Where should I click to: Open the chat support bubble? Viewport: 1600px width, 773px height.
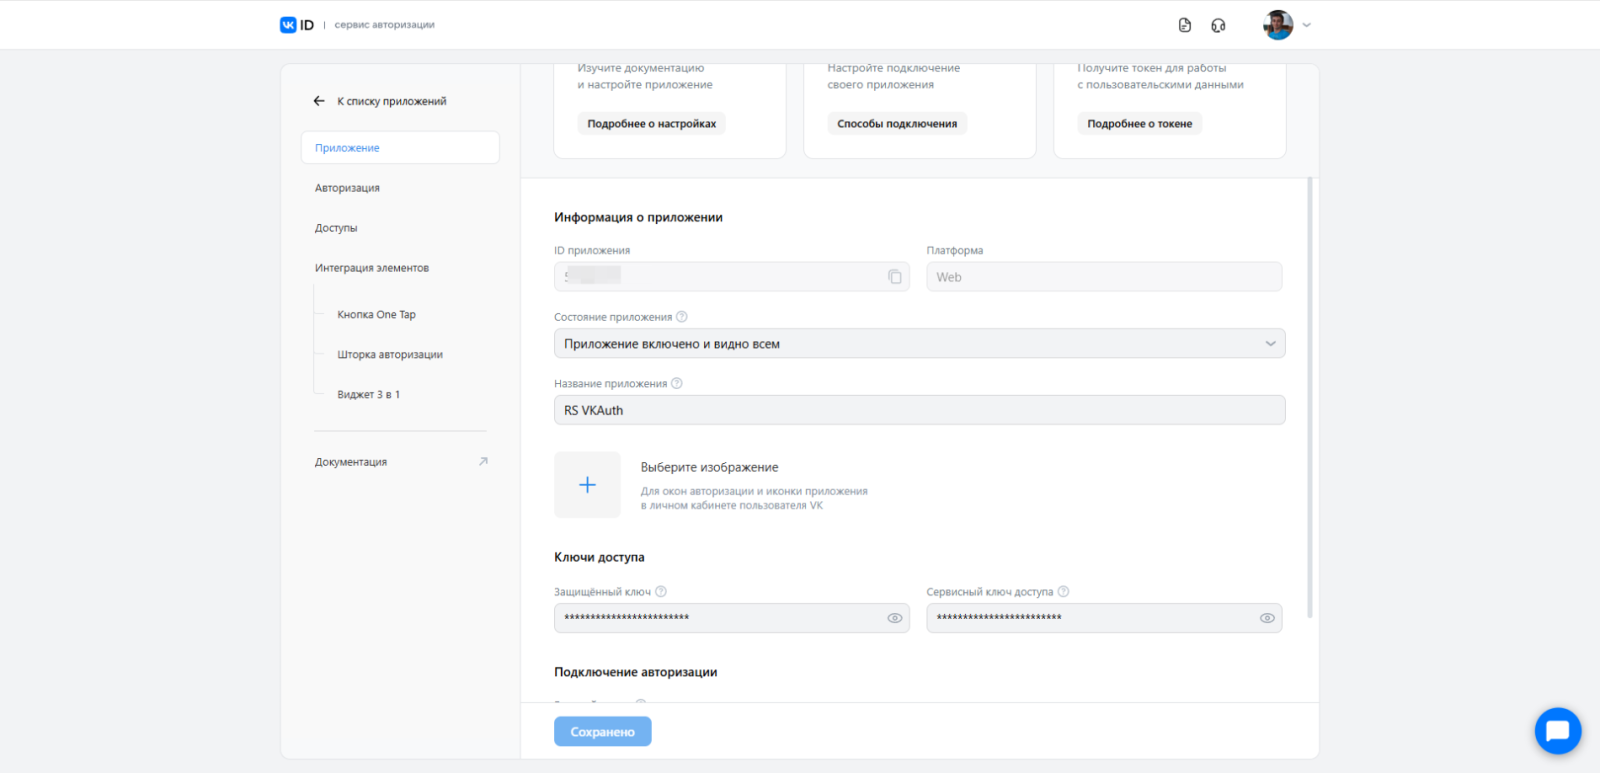[x=1557, y=731]
